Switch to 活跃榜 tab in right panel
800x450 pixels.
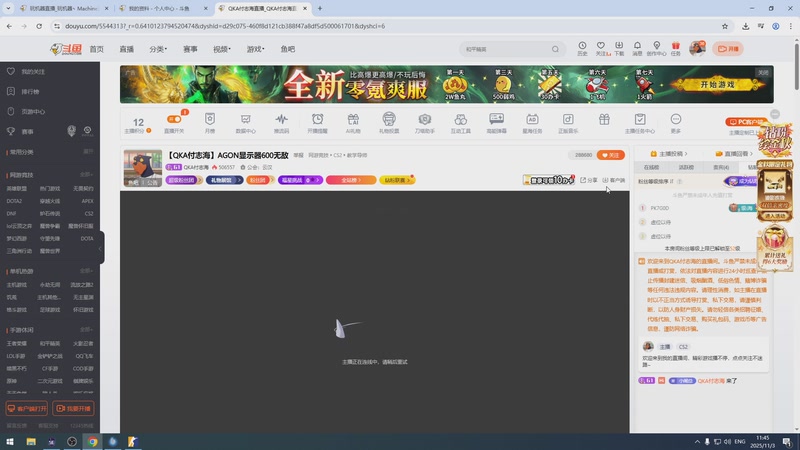coord(686,167)
